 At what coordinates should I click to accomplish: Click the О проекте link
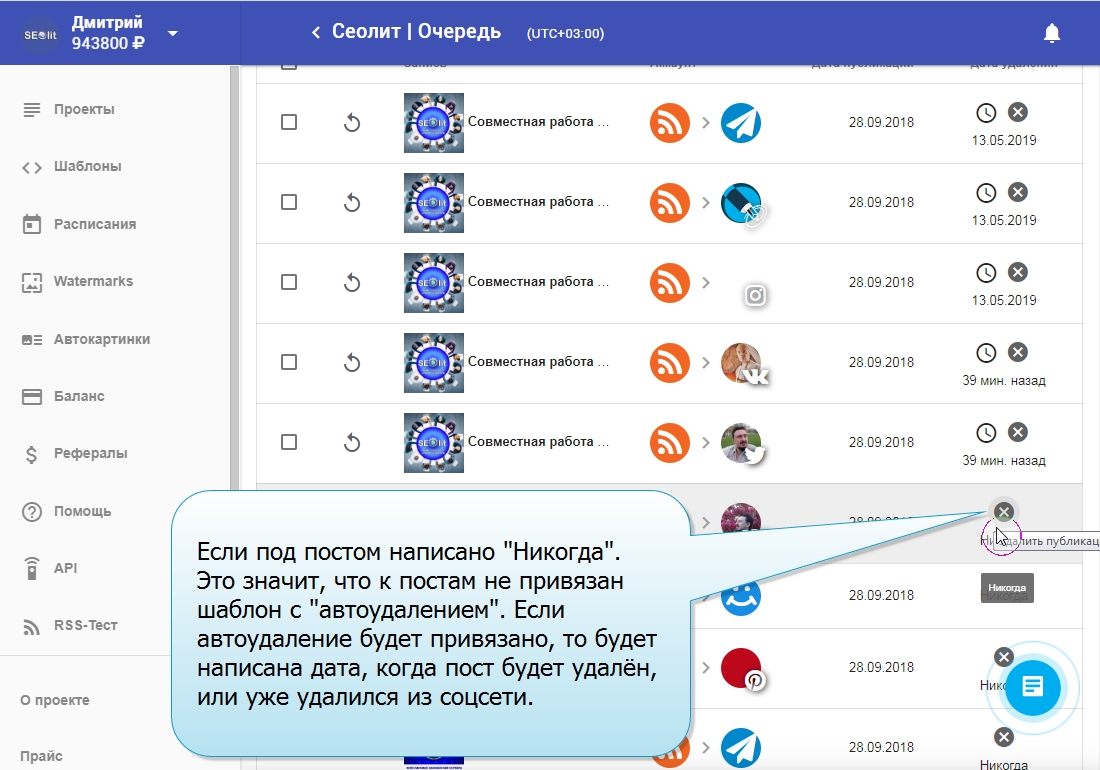55,700
